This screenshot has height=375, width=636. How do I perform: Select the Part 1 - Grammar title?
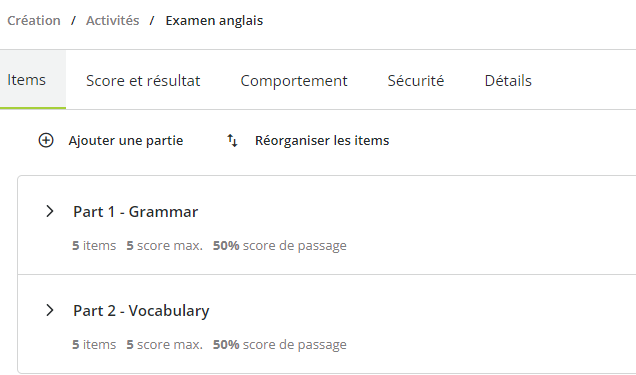point(135,212)
